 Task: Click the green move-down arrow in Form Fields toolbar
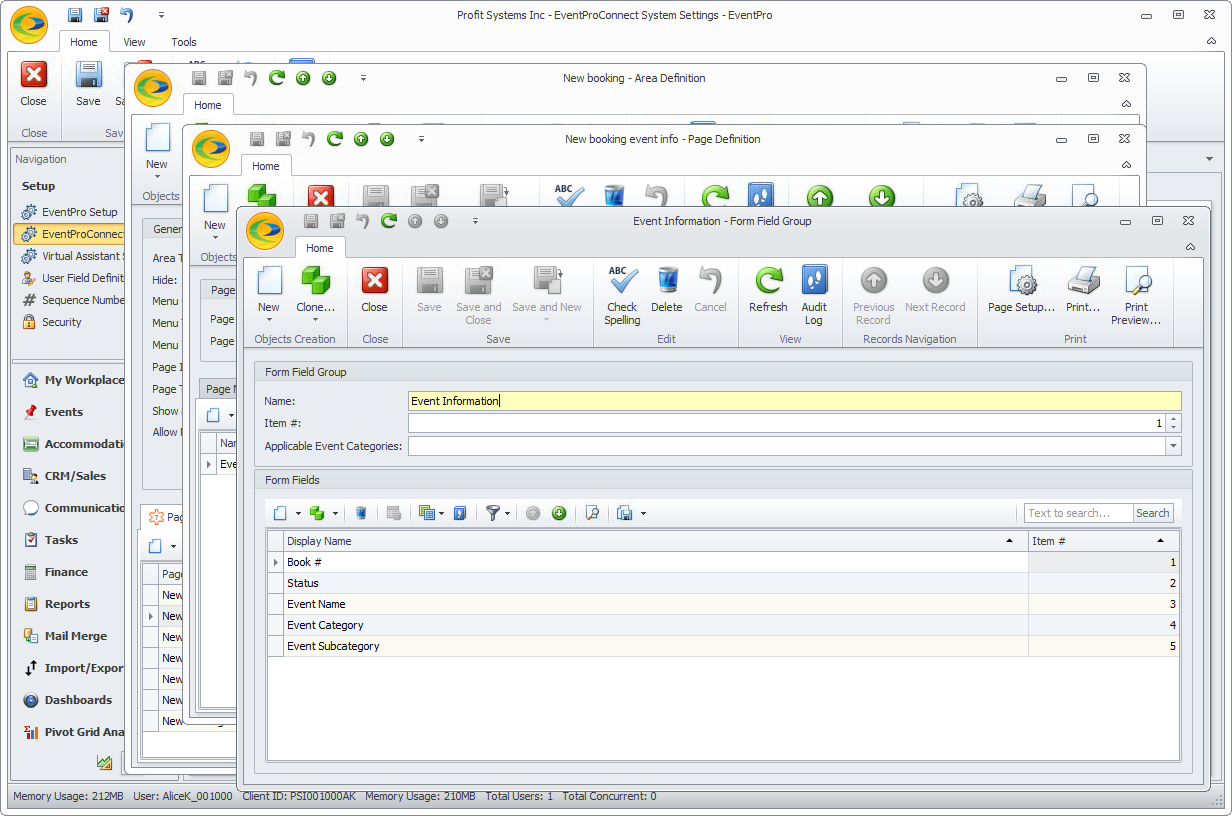[559, 513]
